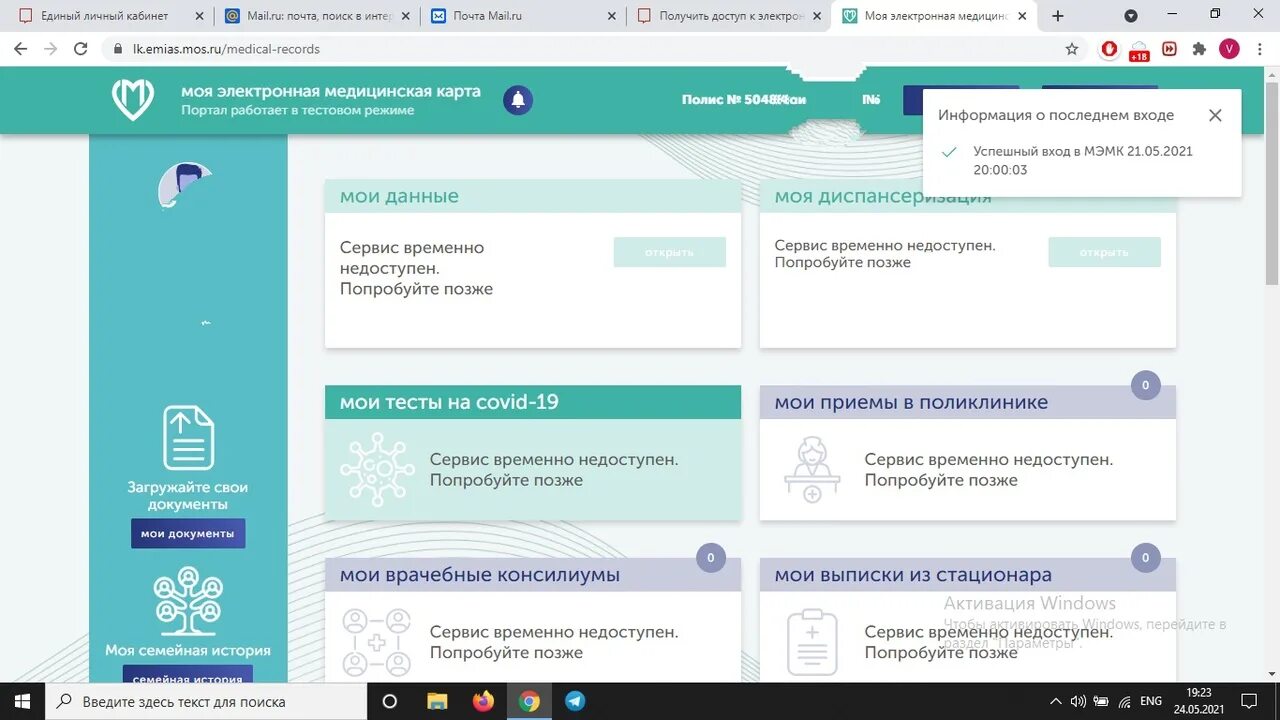Switch to Mail.ru почта, поиск tab
1280x720 pixels.
tap(315, 16)
